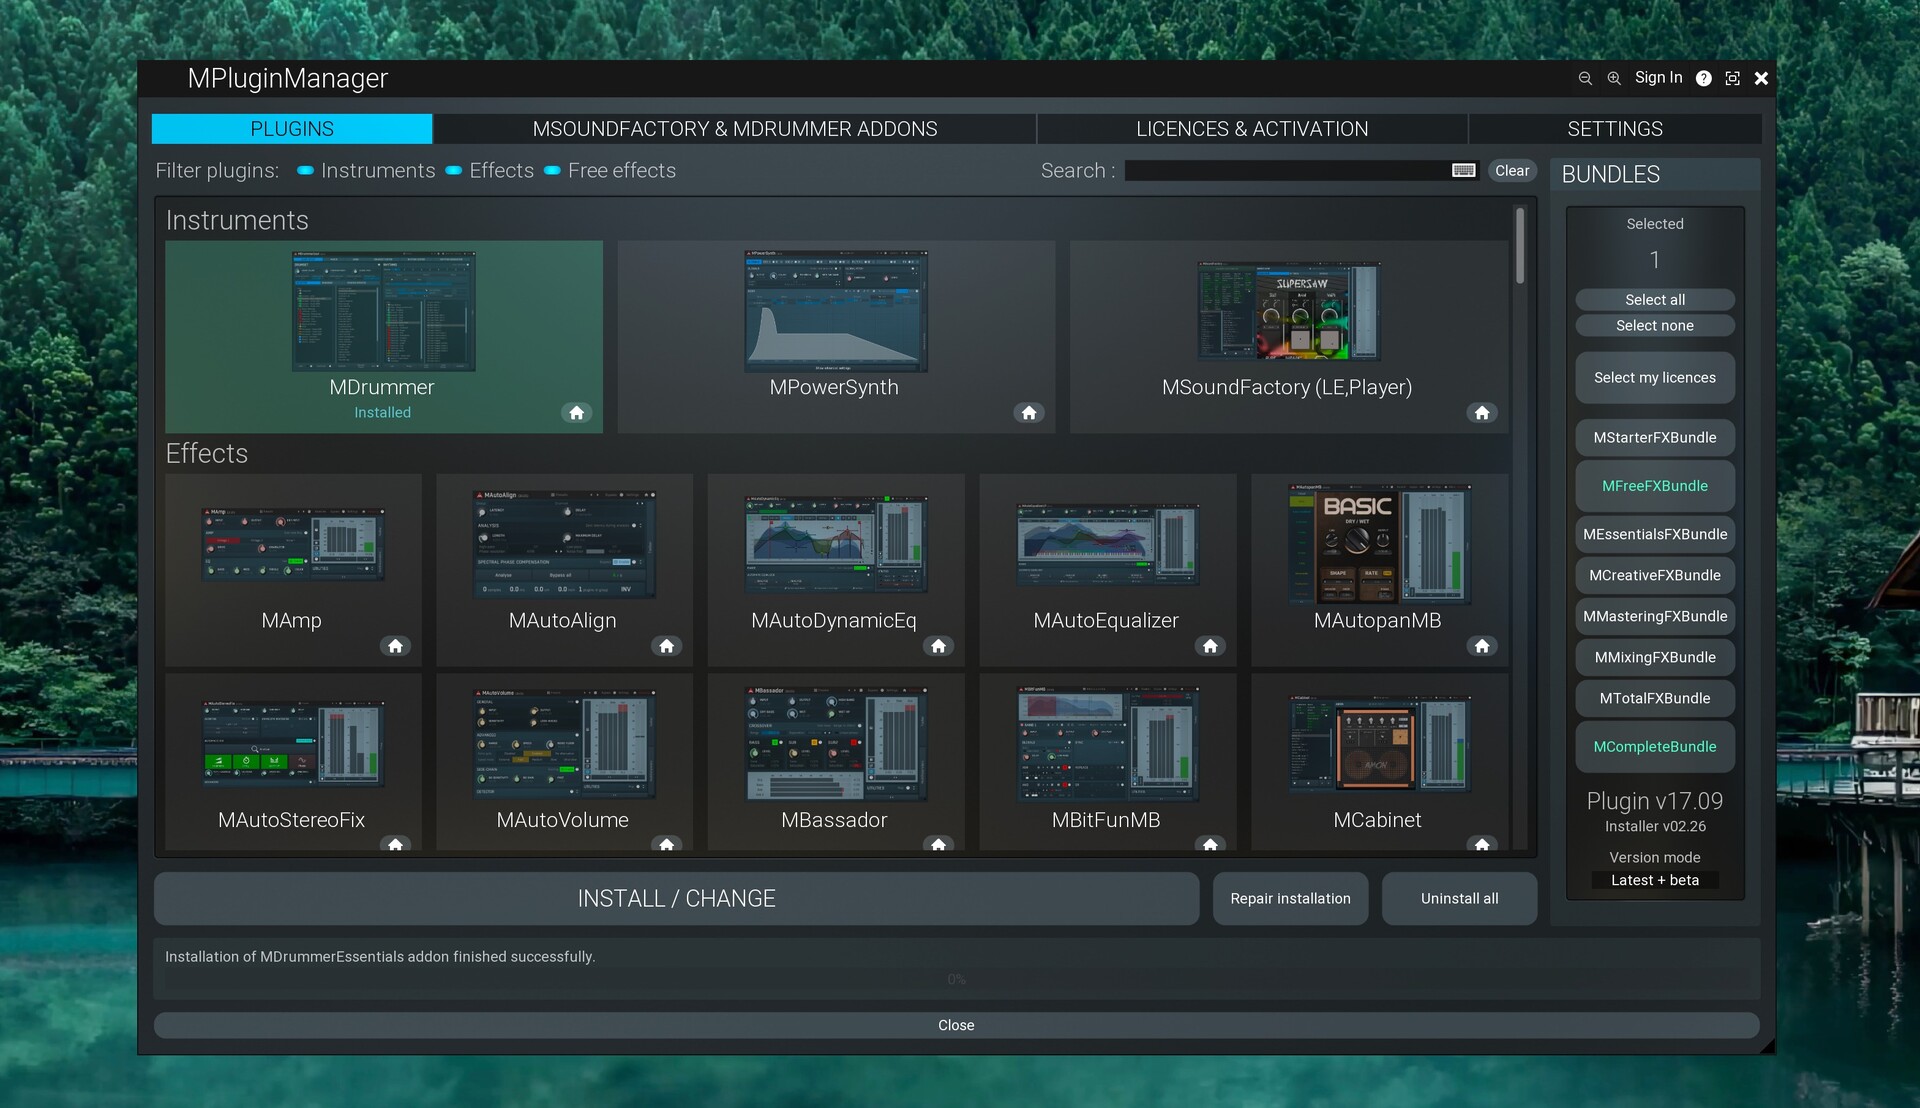The width and height of the screenshot is (1920, 1108).
Task: Select the MAutoEqualizer effect thumbnail
Action: pyautogui.click(x=1108, y=544)
